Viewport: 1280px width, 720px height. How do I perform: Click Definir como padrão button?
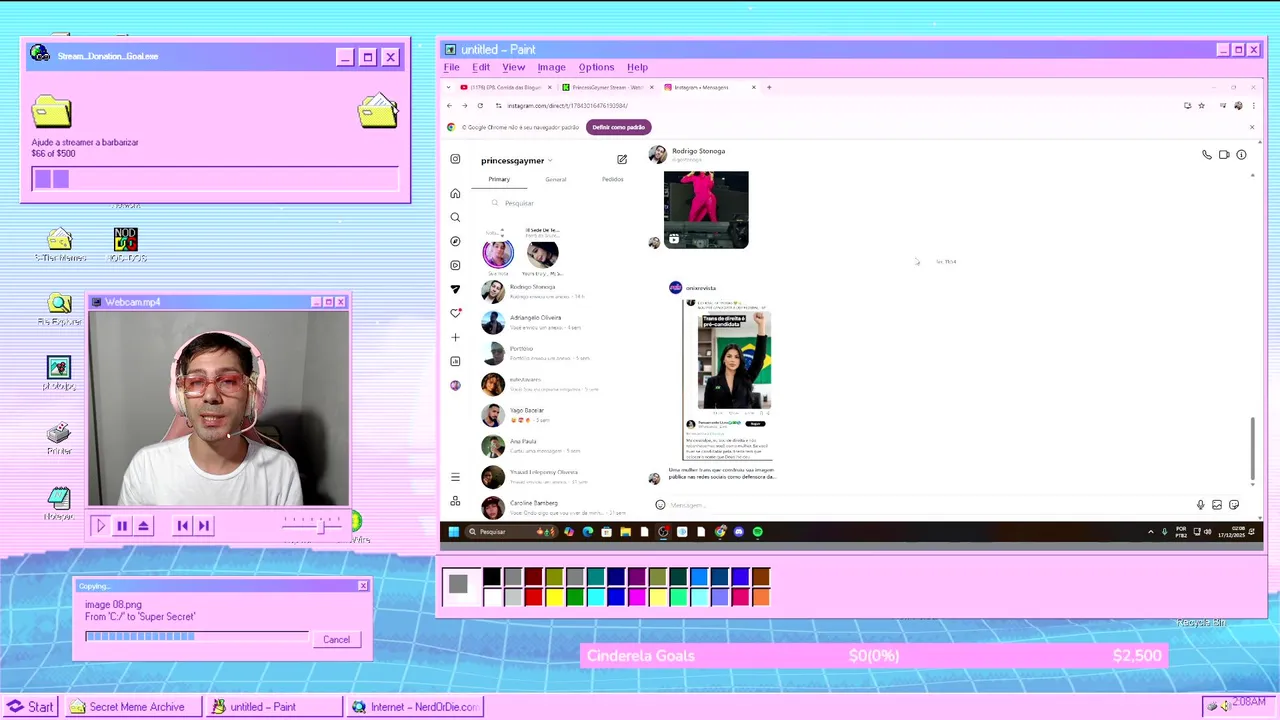coord(619,127)
